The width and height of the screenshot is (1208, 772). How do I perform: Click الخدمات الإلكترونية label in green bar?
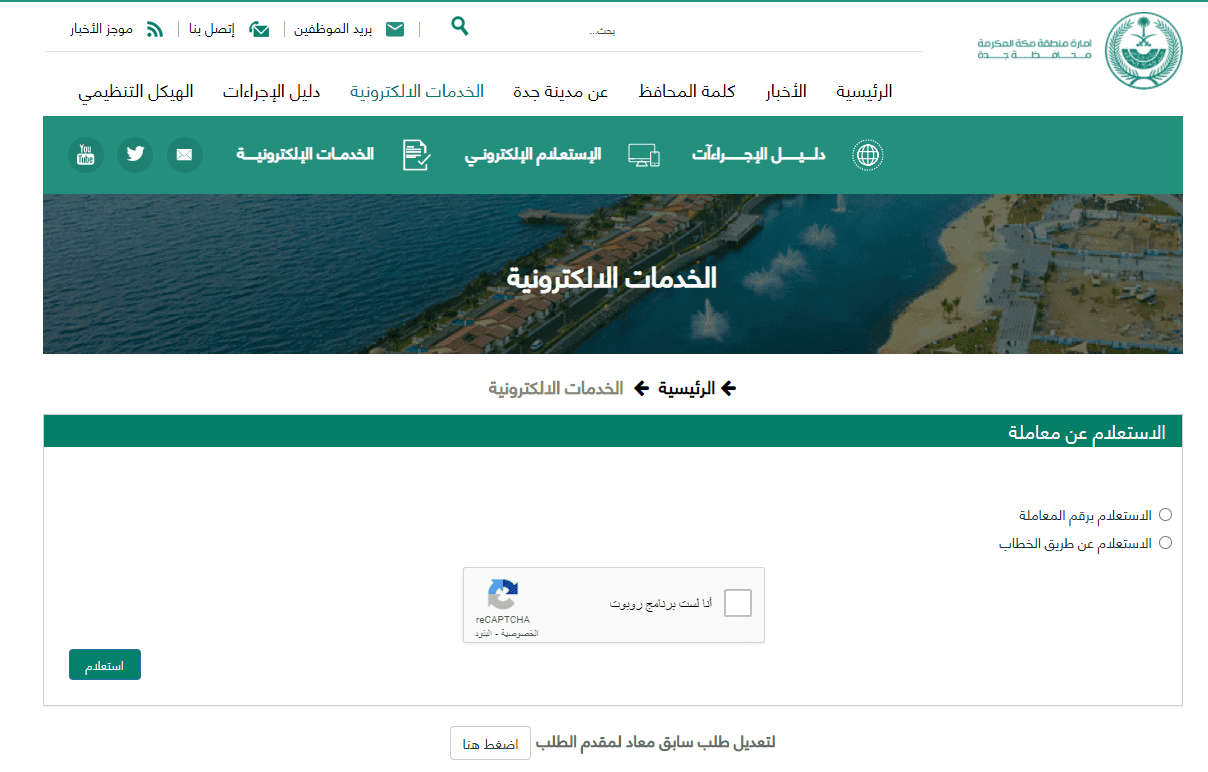[x=305, y=155]
